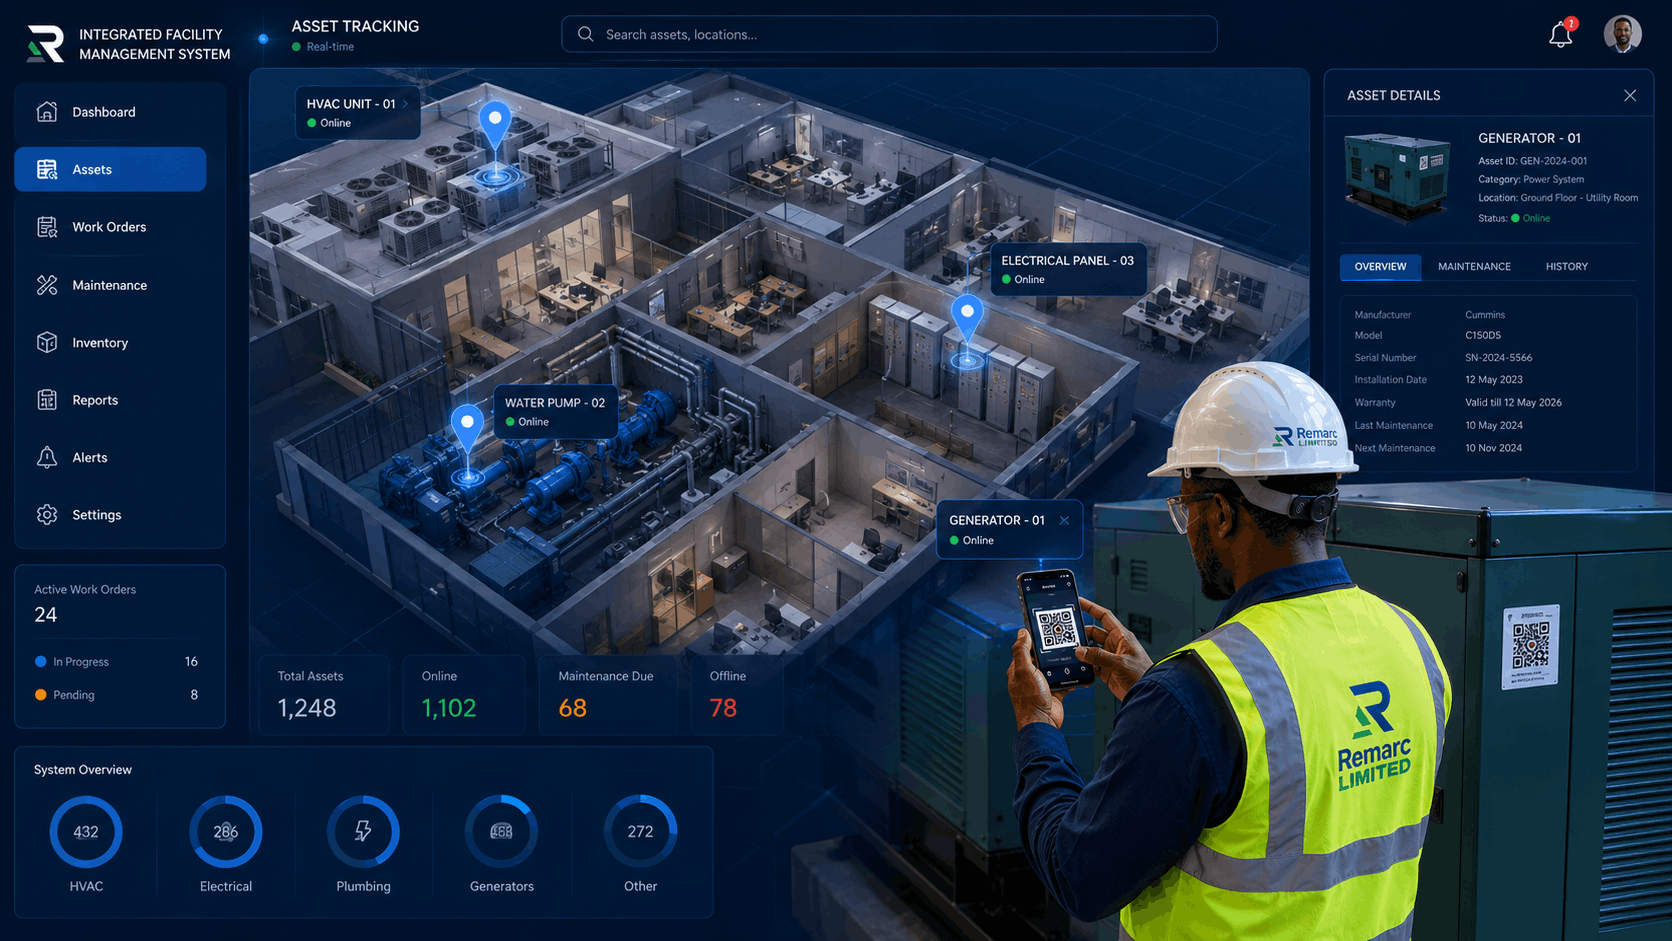Click Next Maintenance 10 Nov 2024
1672x941 pixels.
coord(1493,448)
